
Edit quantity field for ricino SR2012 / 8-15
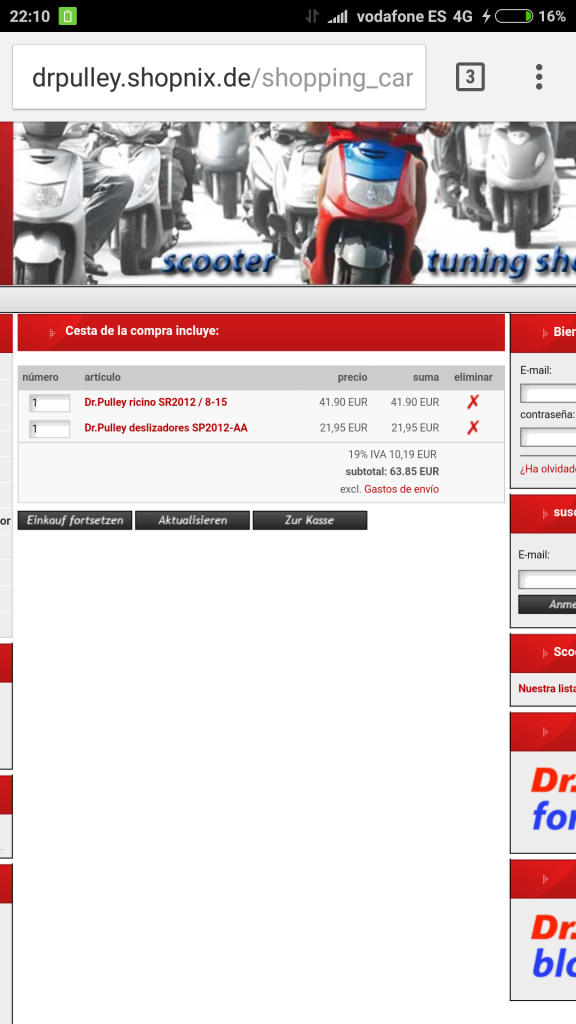[50, 403]
